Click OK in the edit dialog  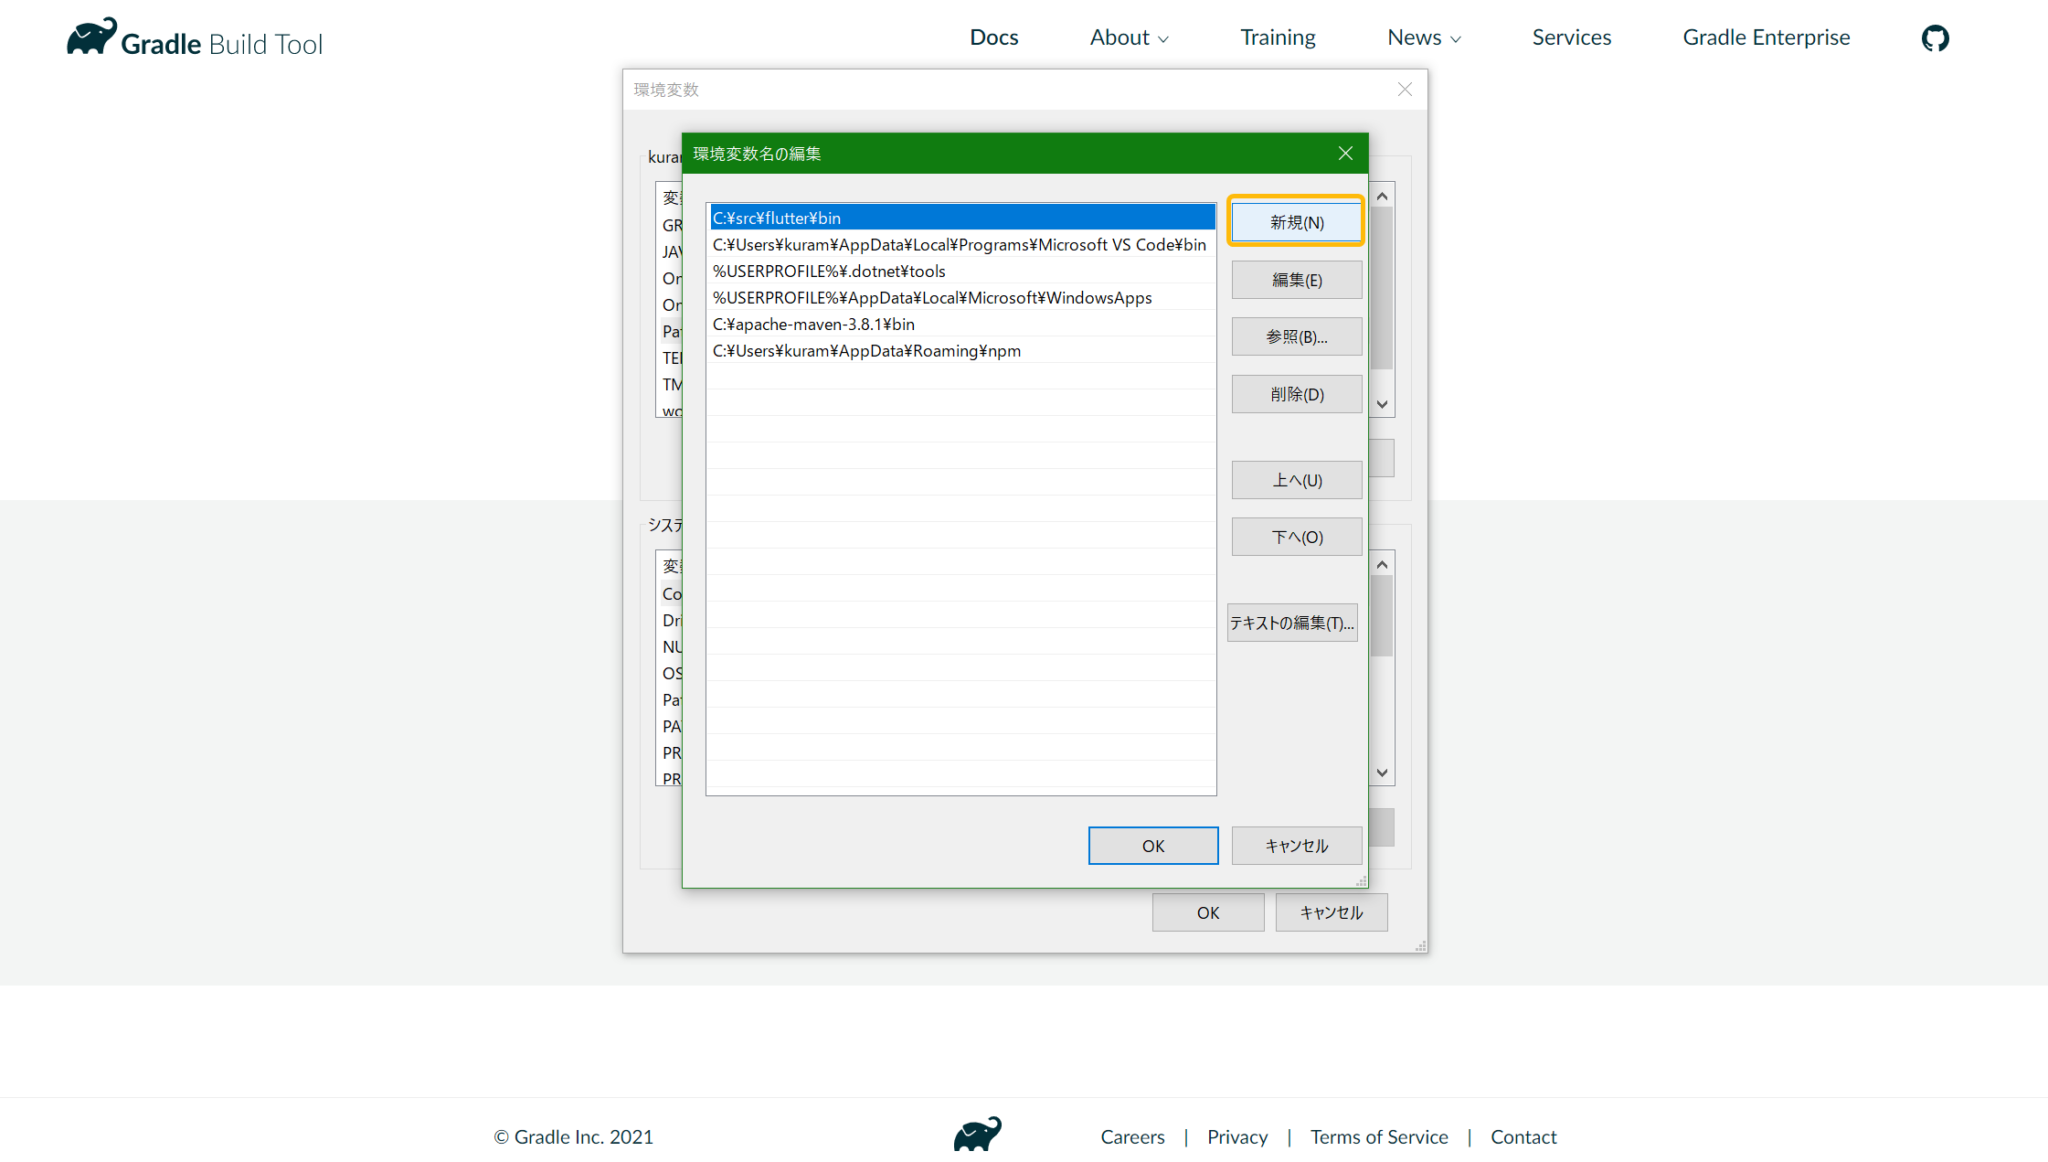tap(1153, 845)
